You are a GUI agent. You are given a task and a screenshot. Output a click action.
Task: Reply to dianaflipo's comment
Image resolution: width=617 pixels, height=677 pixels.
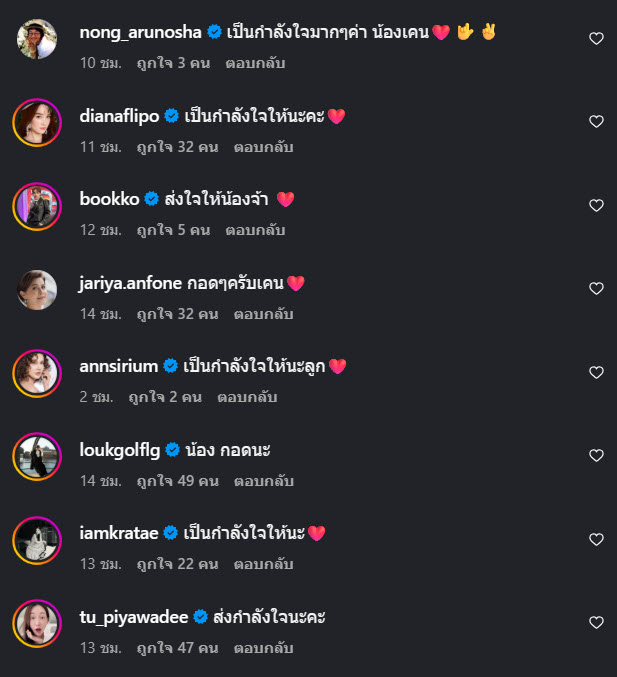point(263,147)
